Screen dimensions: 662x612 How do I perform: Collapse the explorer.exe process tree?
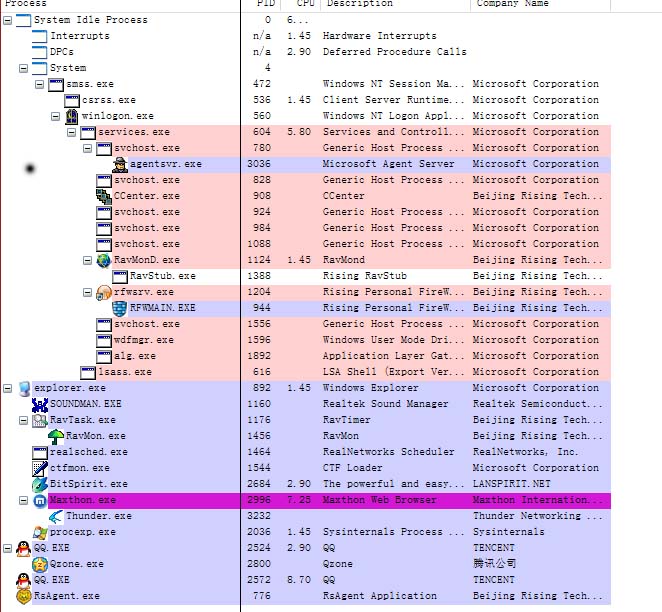pyautogui.click(x=8, y=388)
